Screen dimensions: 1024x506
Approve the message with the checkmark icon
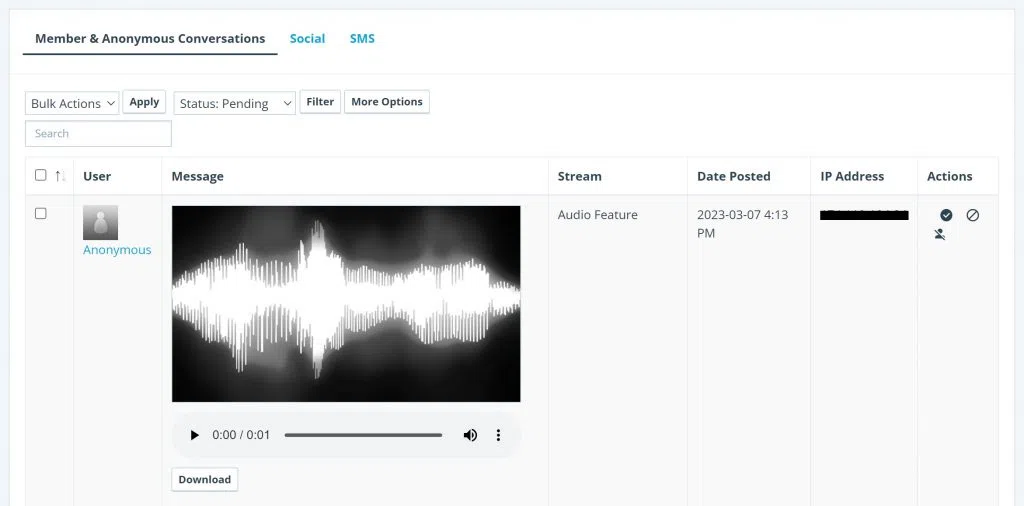coord(946,215)
